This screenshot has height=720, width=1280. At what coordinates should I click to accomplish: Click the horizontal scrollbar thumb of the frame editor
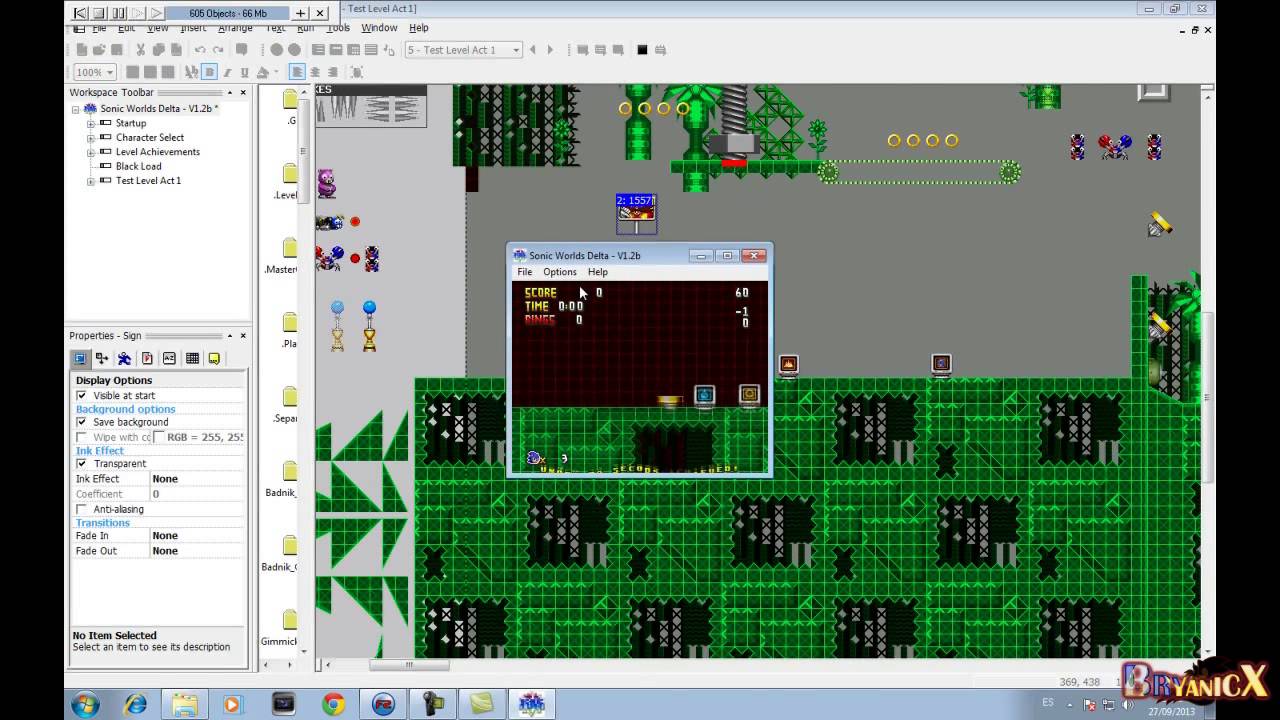409,665
